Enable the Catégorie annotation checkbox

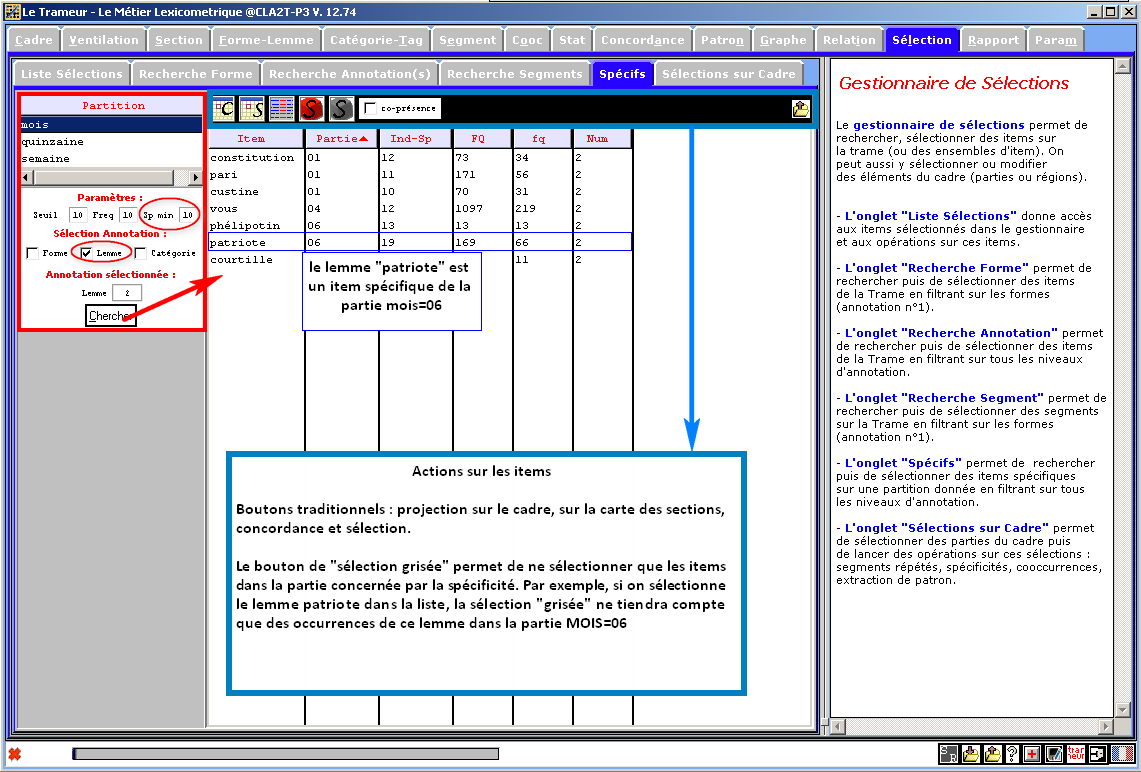click(x=140, y=253)
